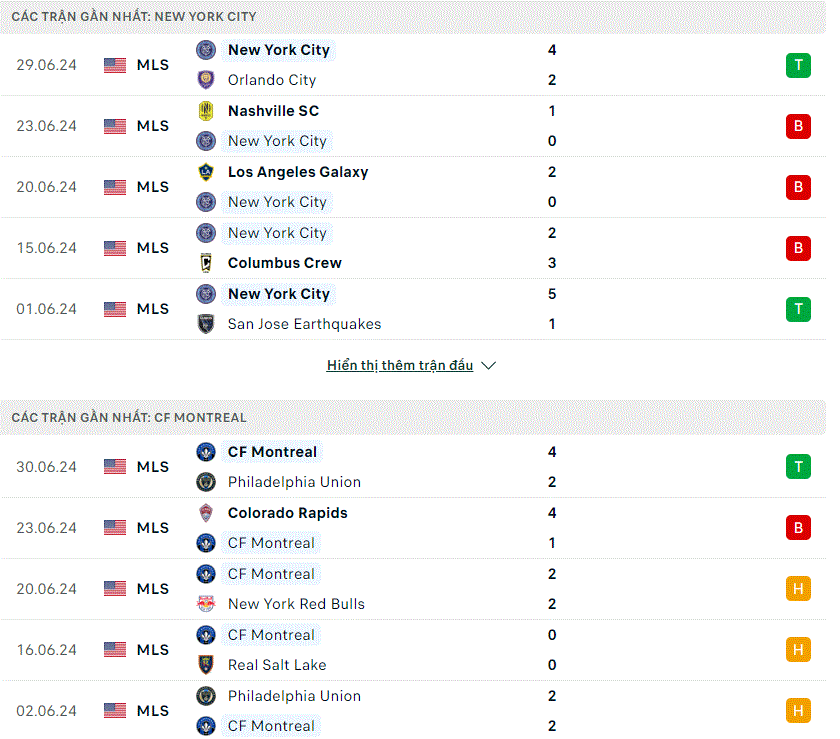The height and width of the screenshot is (739, 840).
Task: Click the red B badge for the Nashville SC match
Action: coord(798,126)
